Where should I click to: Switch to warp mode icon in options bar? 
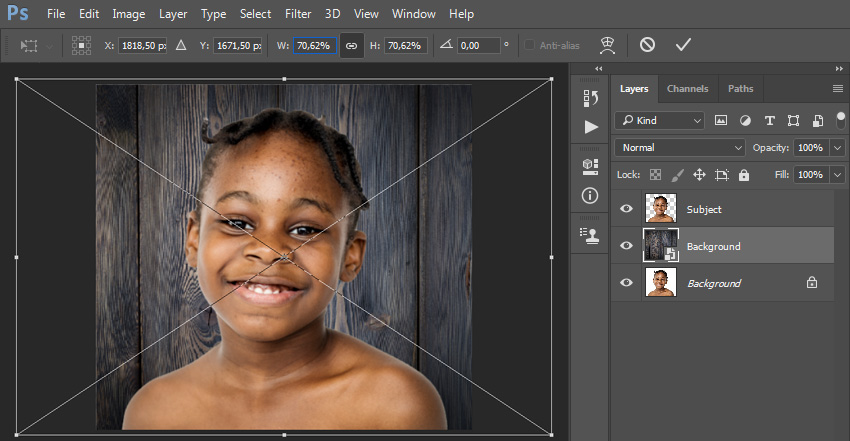(x=608, y=46)
